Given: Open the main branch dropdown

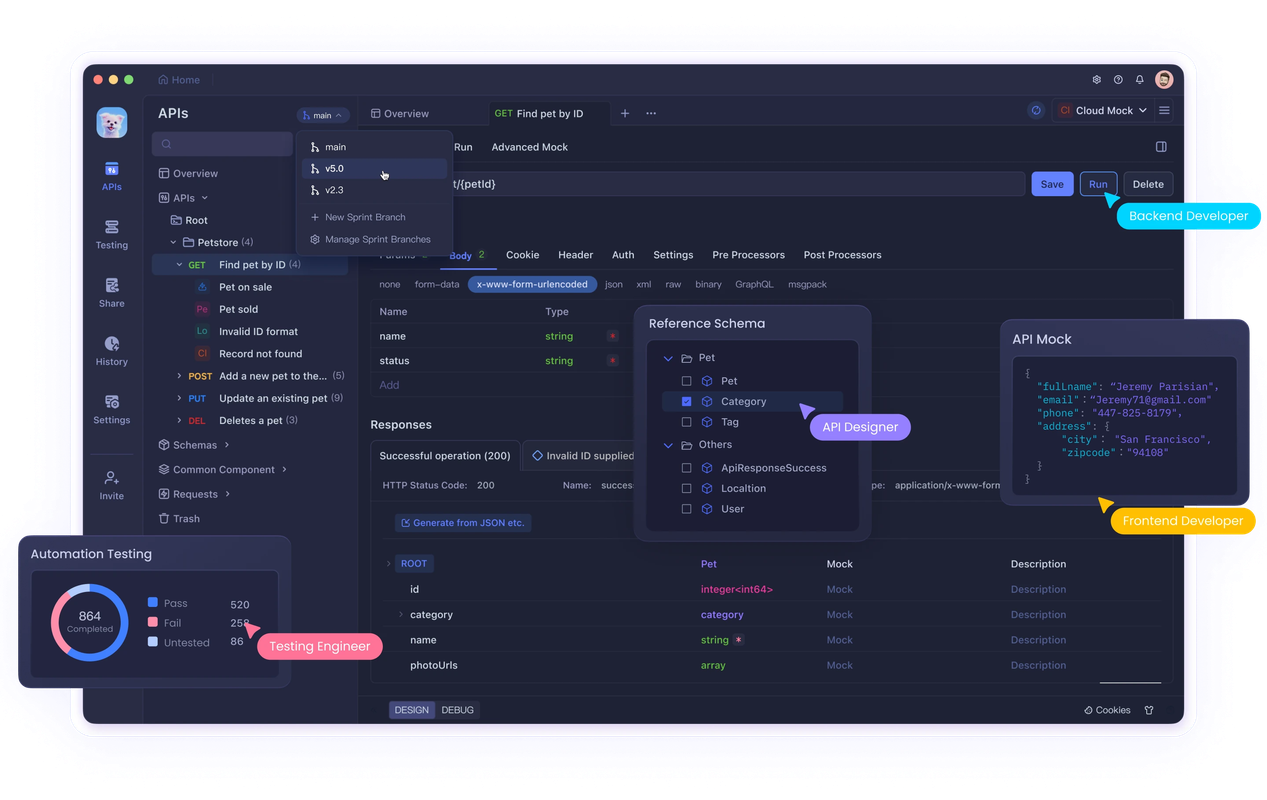Looking at the screenshot, I should (322, 115).
